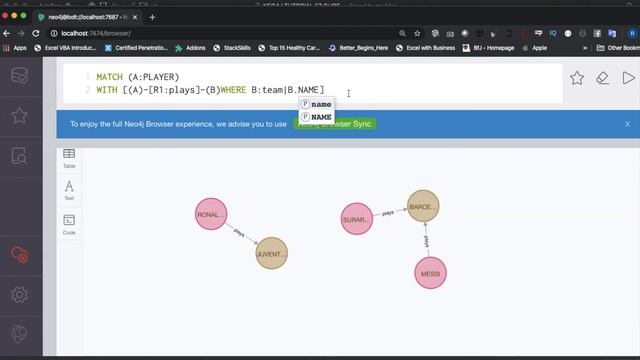Select the MESSI player node
Image resolution: width=640 pixels, height=360 pixels.
[430, 273]
